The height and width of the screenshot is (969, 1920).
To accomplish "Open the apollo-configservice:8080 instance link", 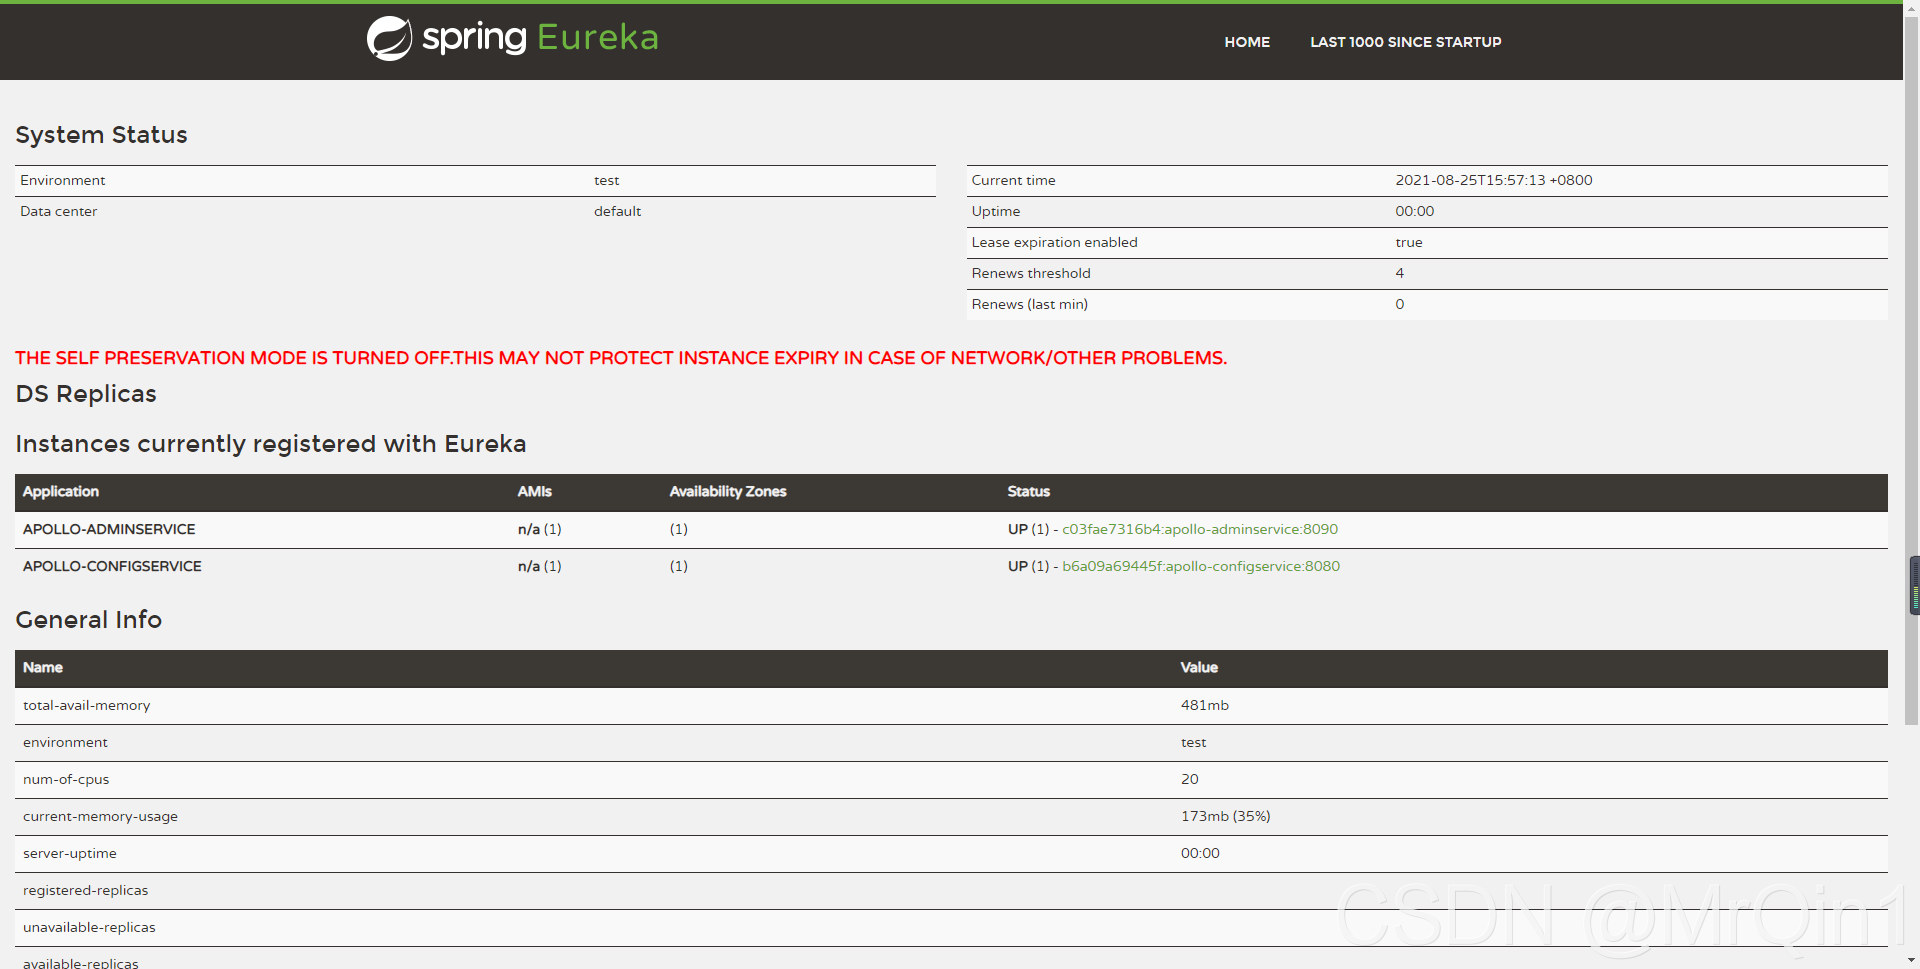I will (x=1201, y=566).
